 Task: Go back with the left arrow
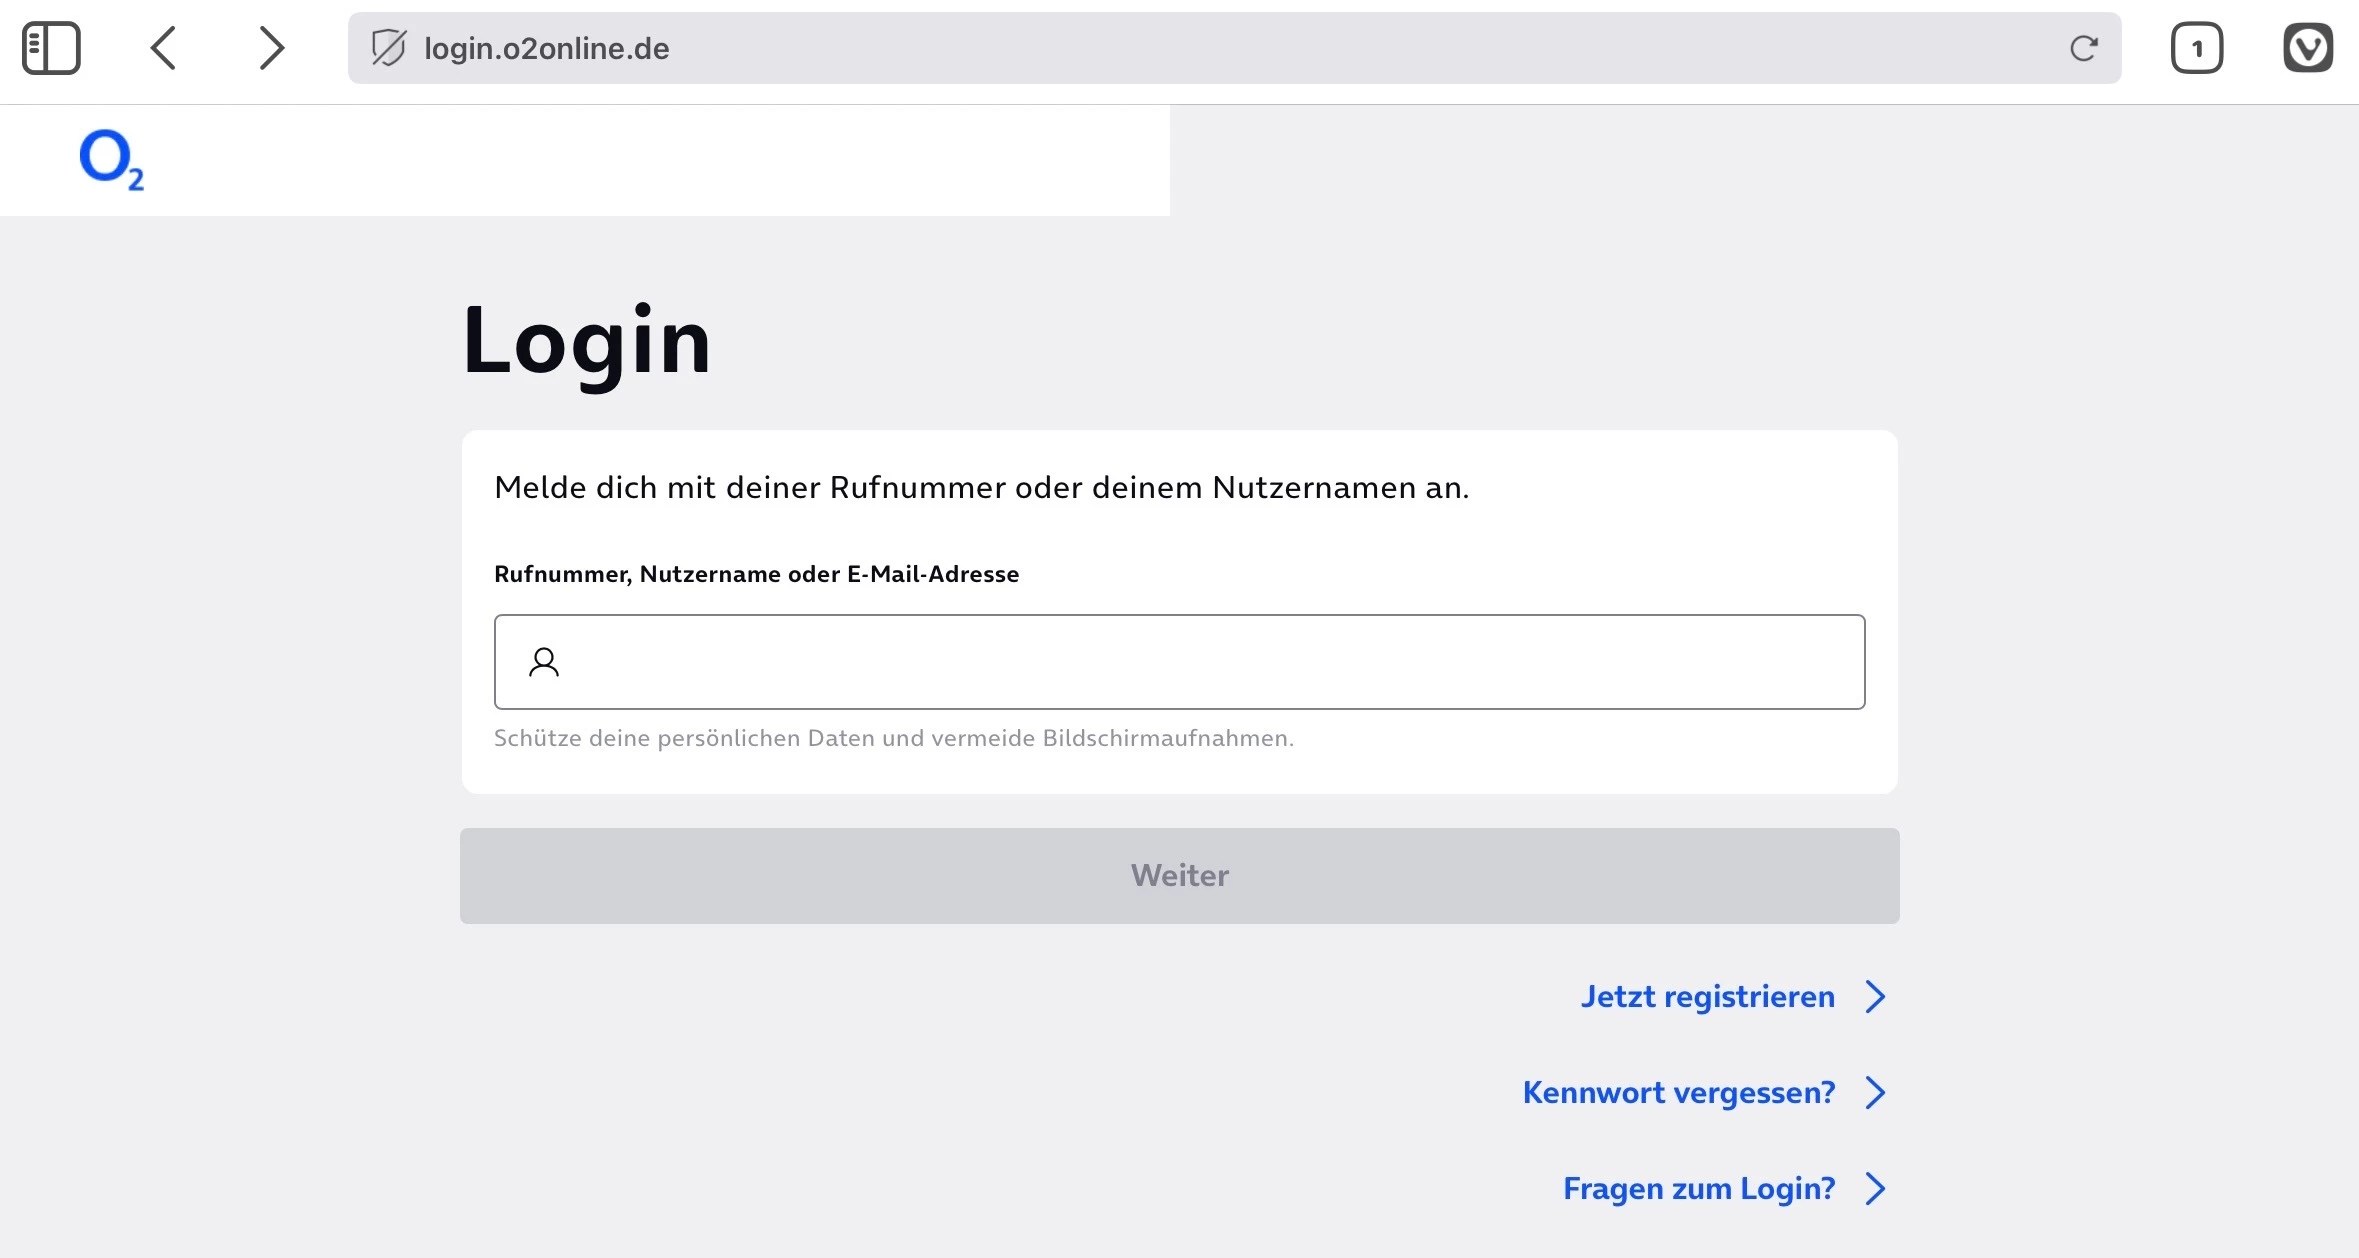(x=164, y=48)
